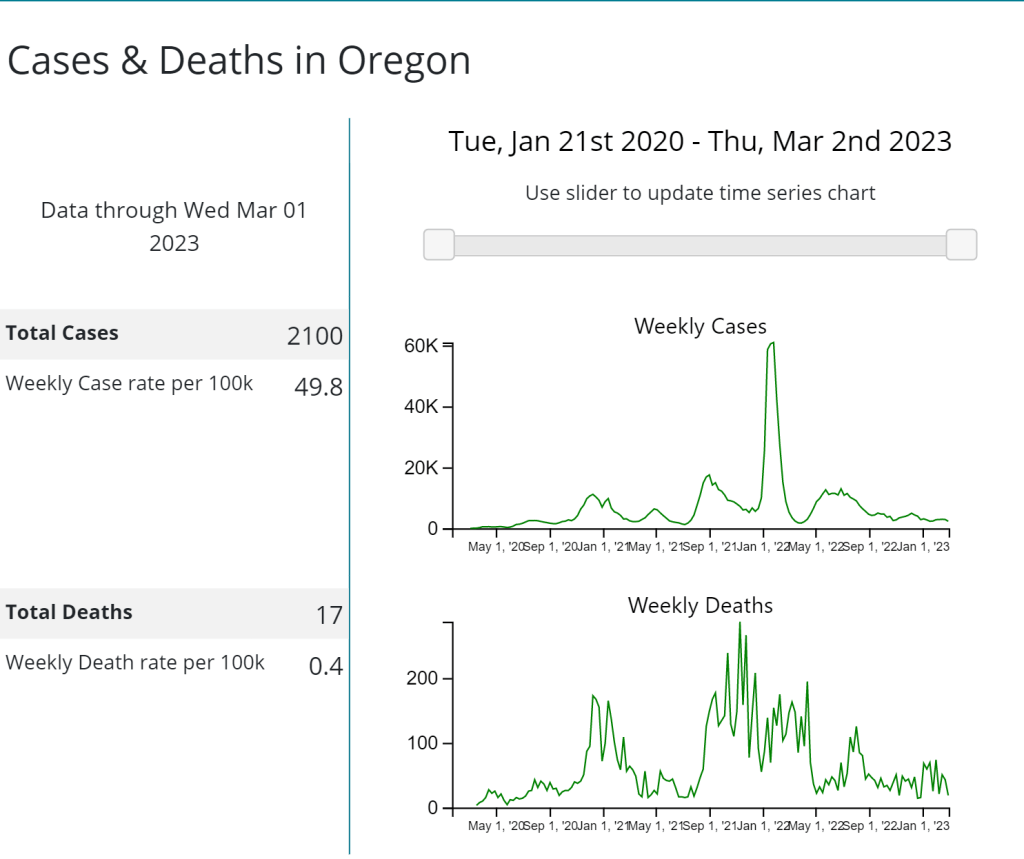Click the 60K y-axis label on Weekly Cases

[x=420, y=346]
